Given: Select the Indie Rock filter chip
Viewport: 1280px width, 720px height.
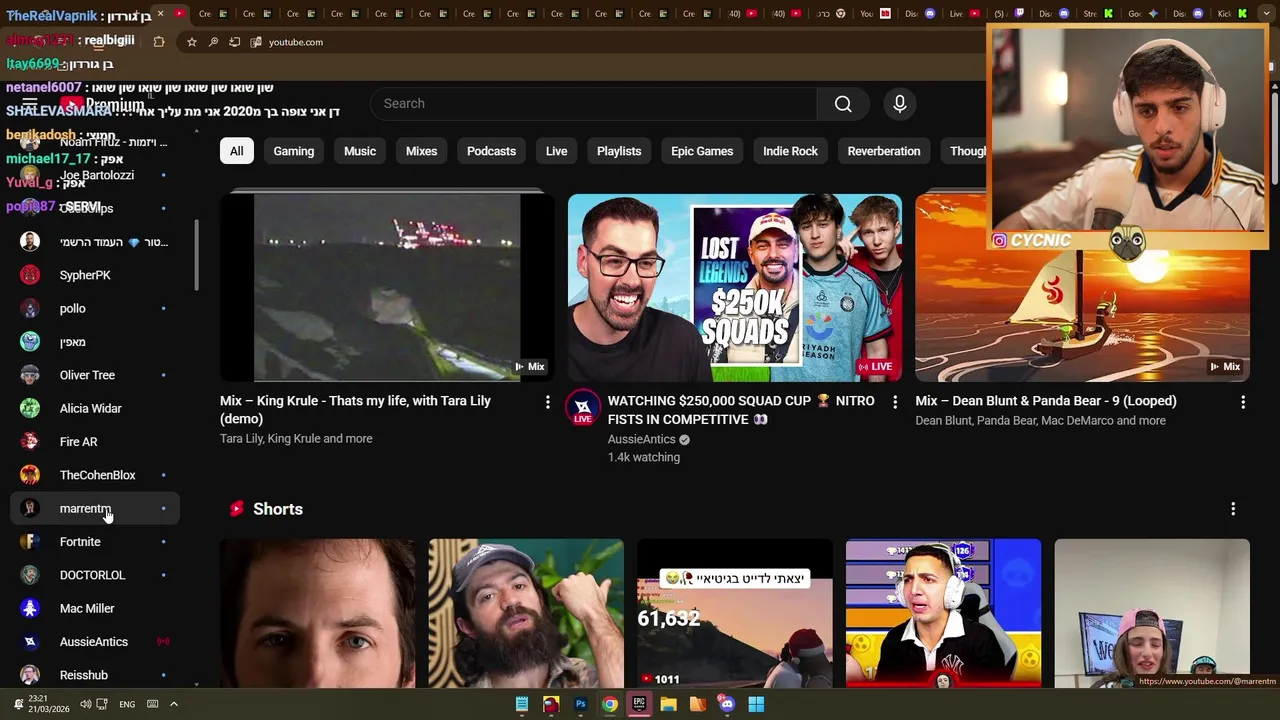Looking at the screenshot, I should (x=790, y=151).
